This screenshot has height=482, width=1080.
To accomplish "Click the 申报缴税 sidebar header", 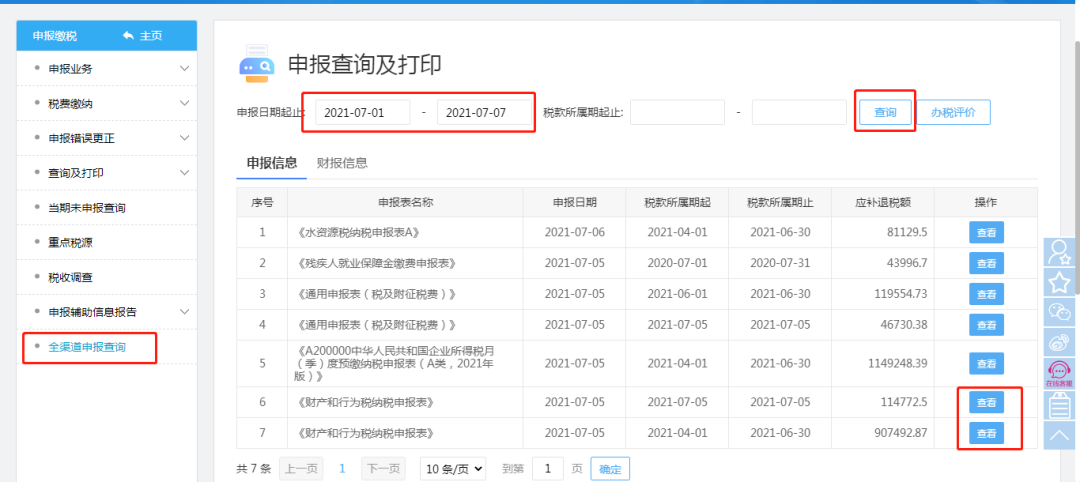I will (x=54, y=36).
